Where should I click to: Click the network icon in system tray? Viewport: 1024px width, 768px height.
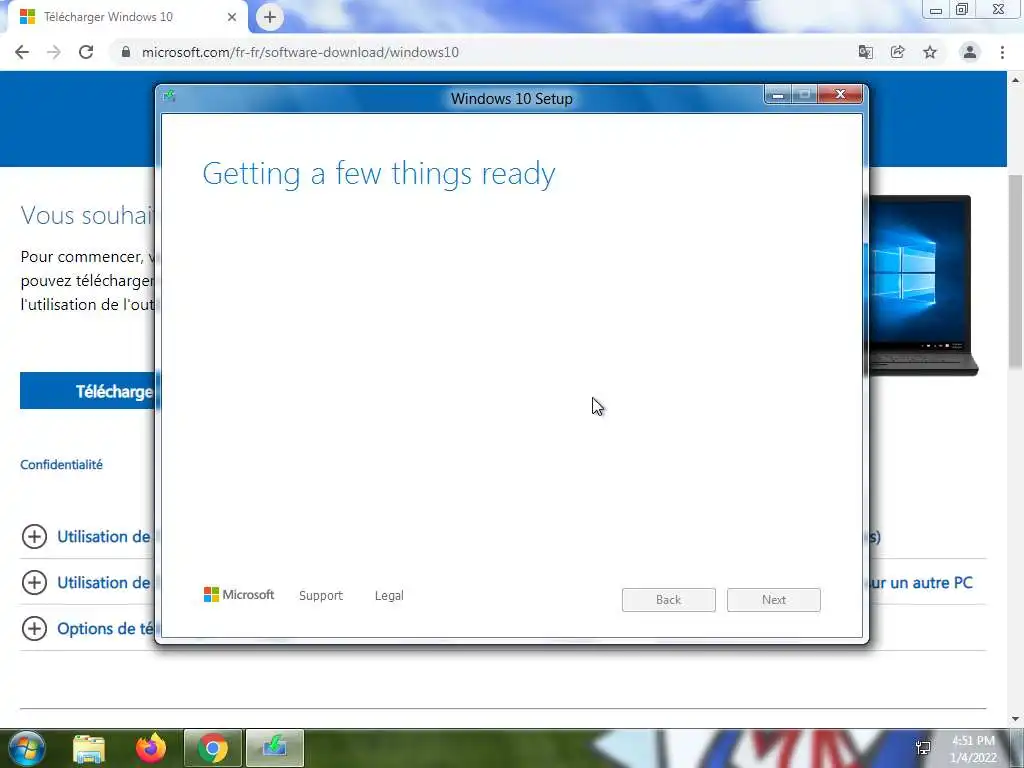(923, 748)
